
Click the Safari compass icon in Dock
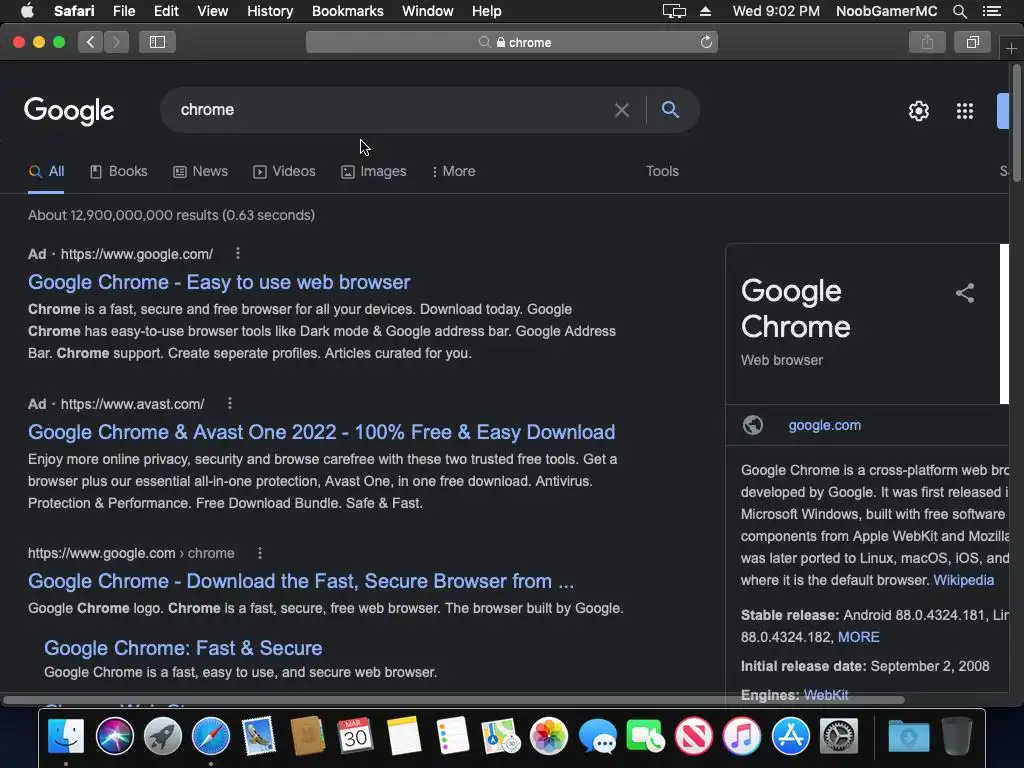point(210,736)
